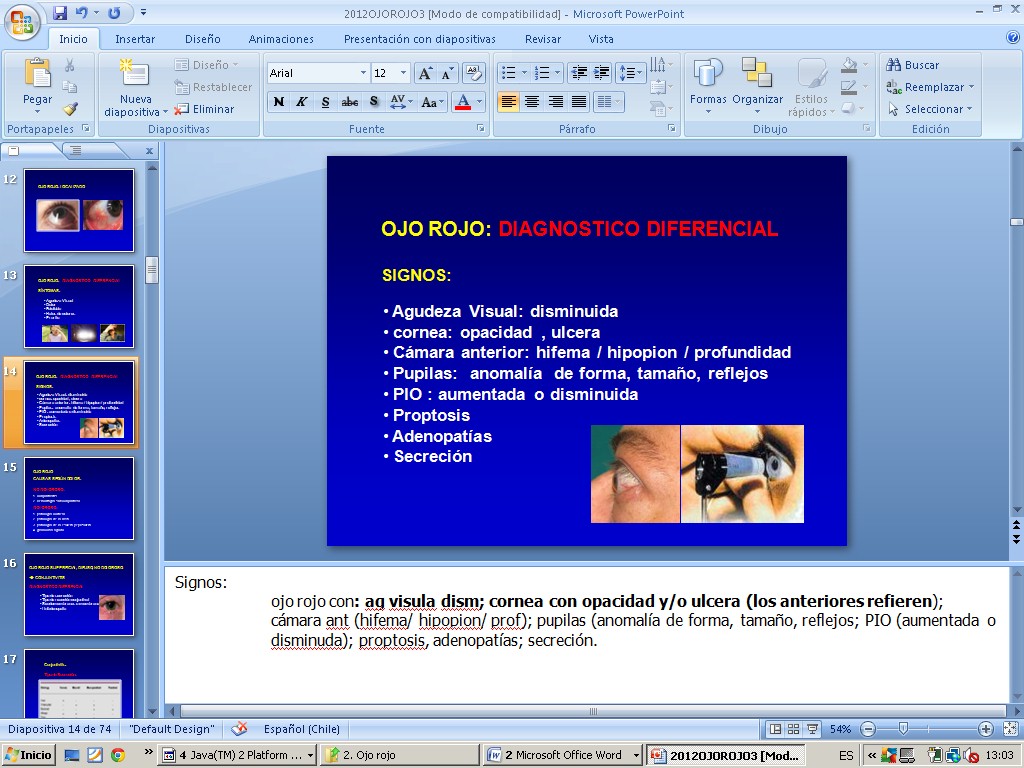Toggle italic (K) formatting
Image resolution: width=1024 pixels, height=768 pixels.
click(x=302, y=102)
